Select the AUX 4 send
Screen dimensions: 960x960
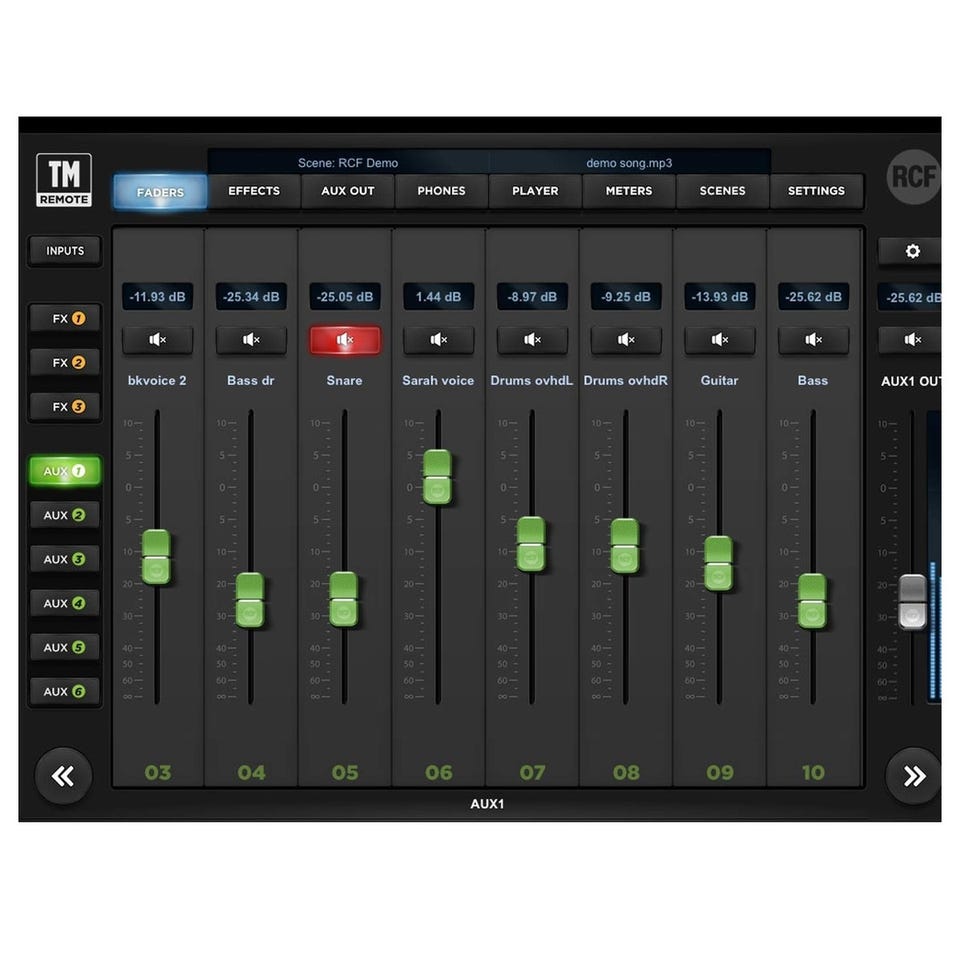point(65,603)
